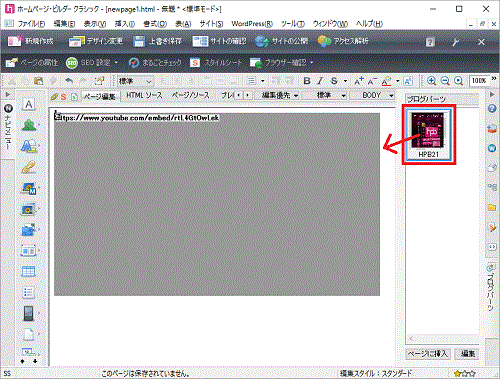Click the 編集 button in blog parts panel
Image resolution: width=500 pixels, height=379 pixels.
(x=468, y=354)
